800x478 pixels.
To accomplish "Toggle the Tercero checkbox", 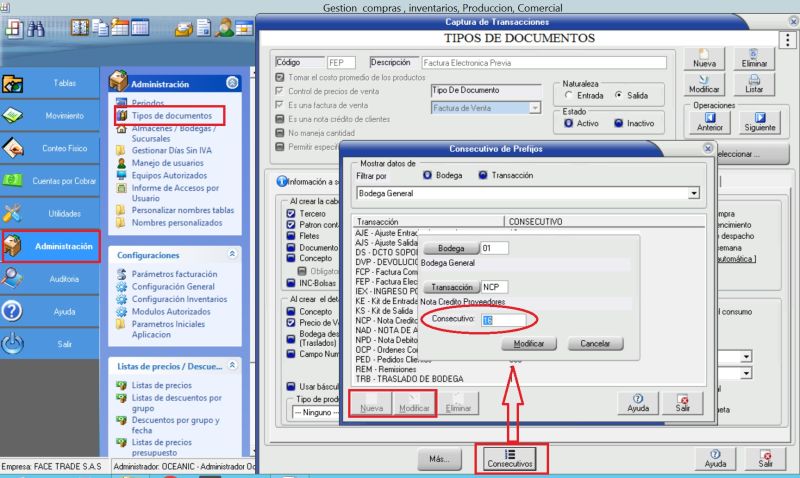I will click(291, 212).
